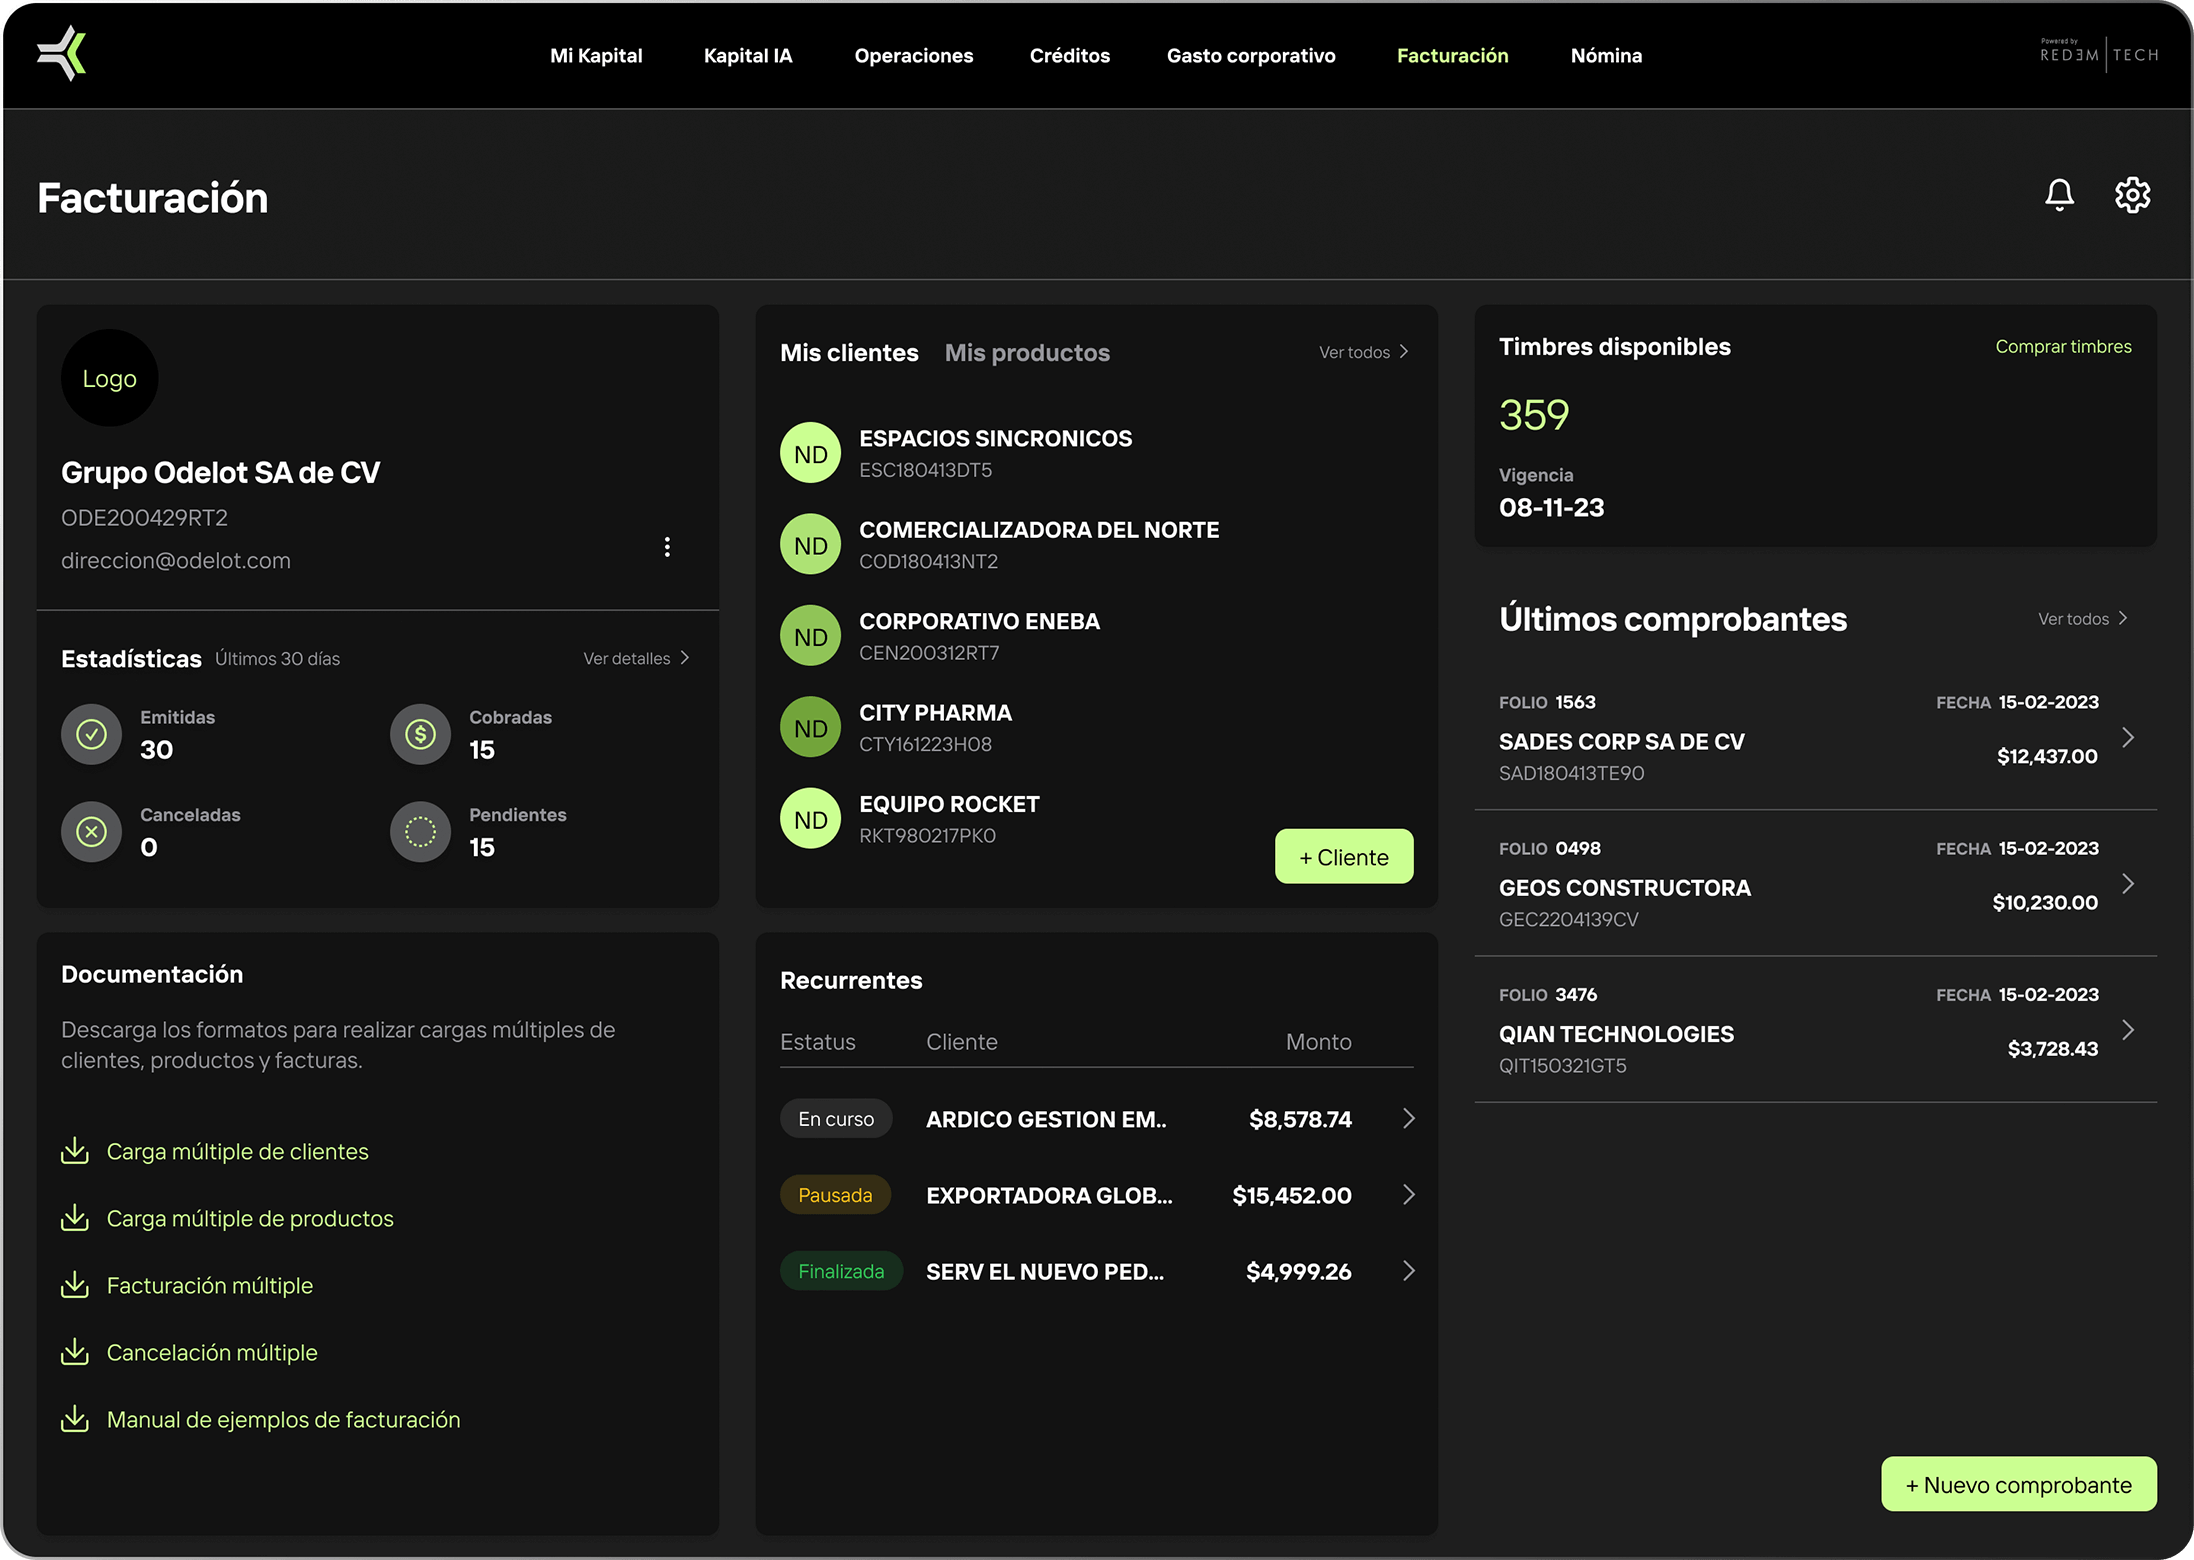2194x1560 pixels.
Task: Open the QIAN TECHNOLOGIES receipt chevron
Action: 2128,1031
